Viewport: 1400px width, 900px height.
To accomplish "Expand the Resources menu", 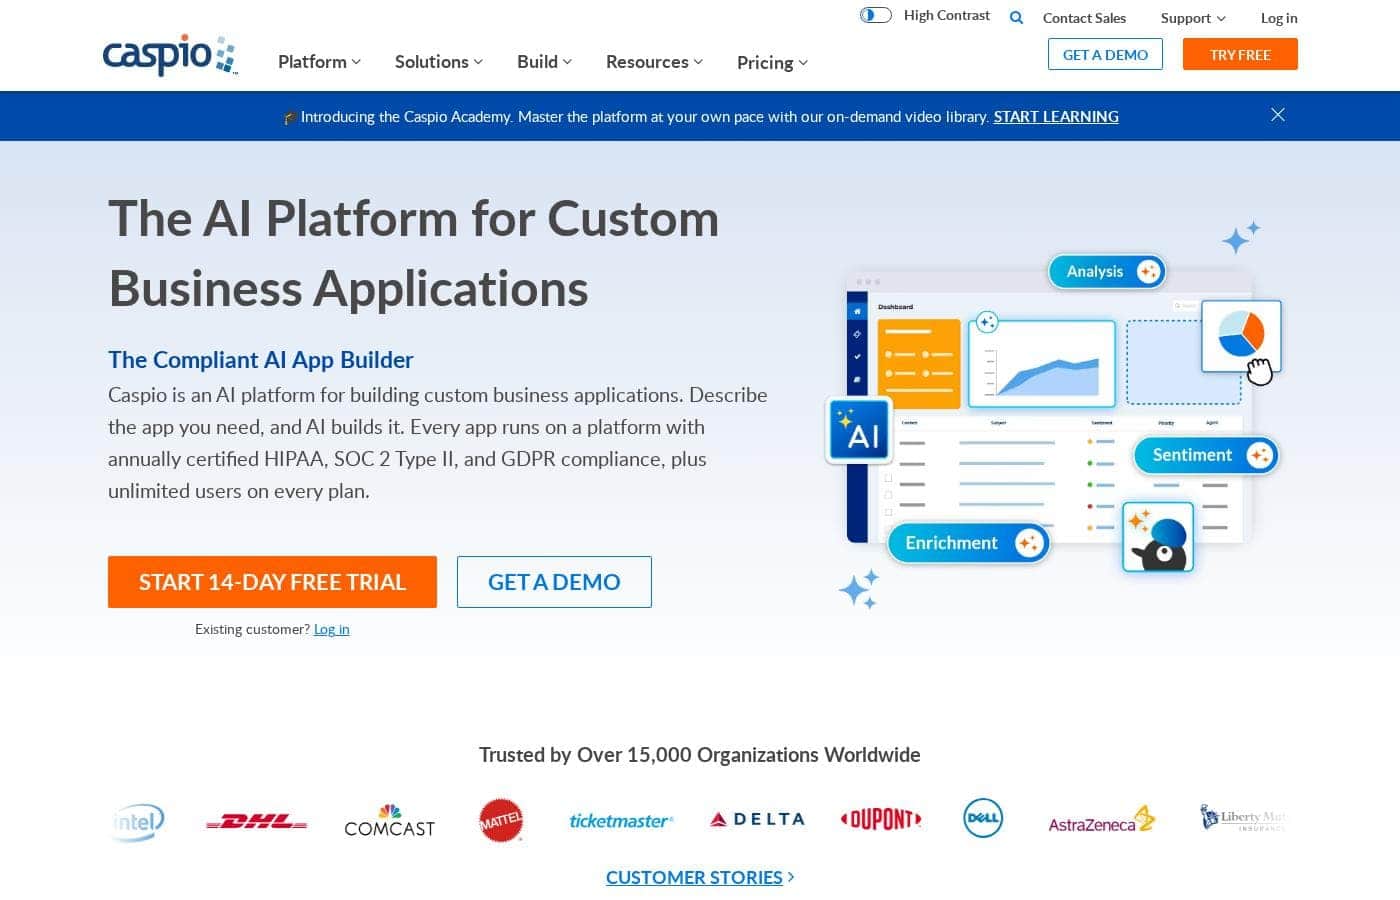I will pyautogui.click(x=654, y=62).
